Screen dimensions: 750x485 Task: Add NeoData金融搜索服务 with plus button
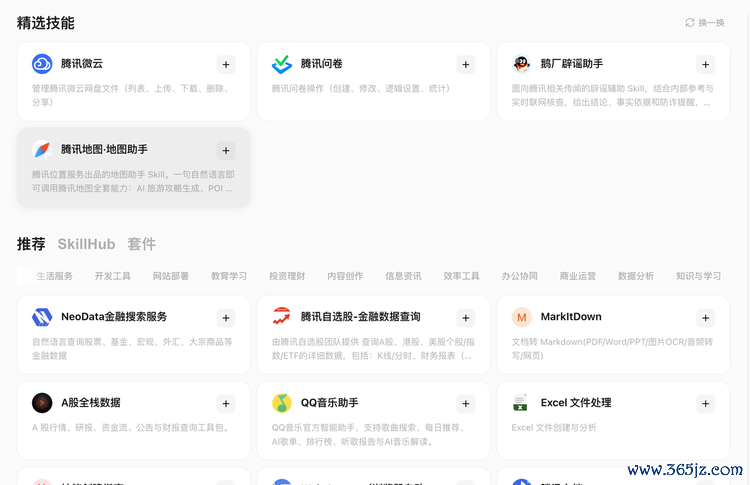click(x=226, y=318)
